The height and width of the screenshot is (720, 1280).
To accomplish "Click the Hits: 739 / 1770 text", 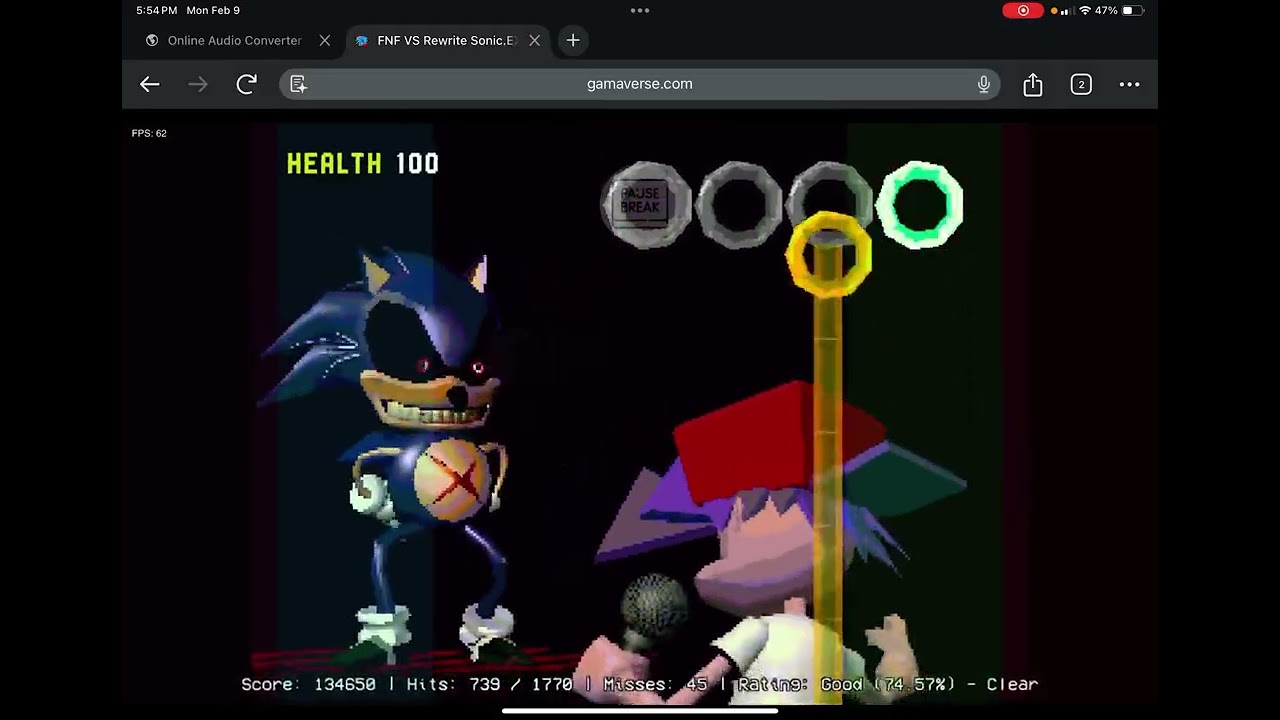I will point(490,684).
